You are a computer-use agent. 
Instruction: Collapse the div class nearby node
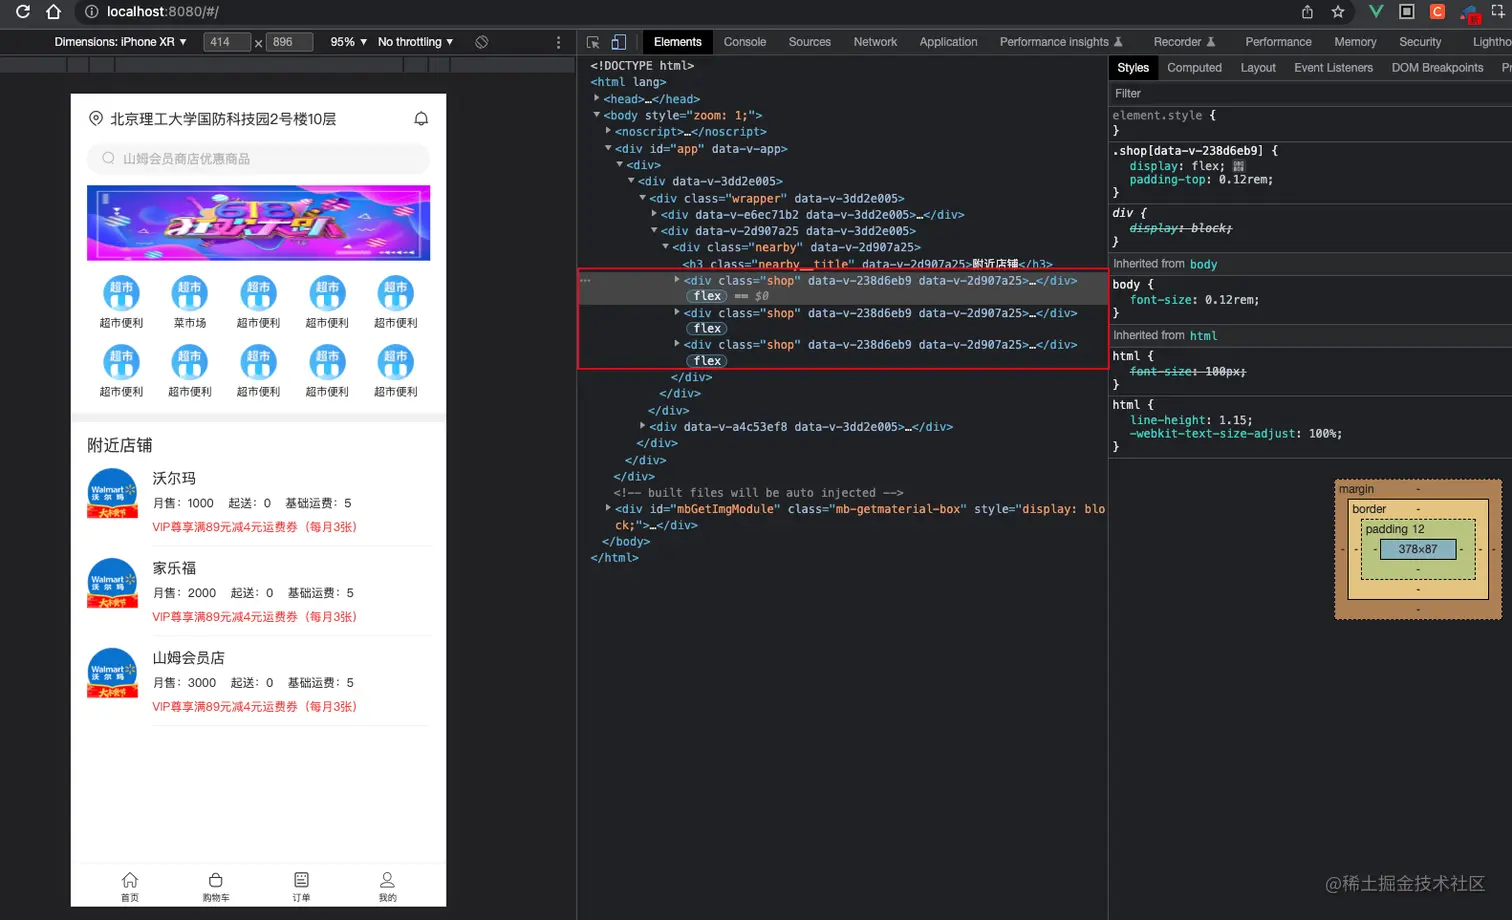tap(666, 246)
